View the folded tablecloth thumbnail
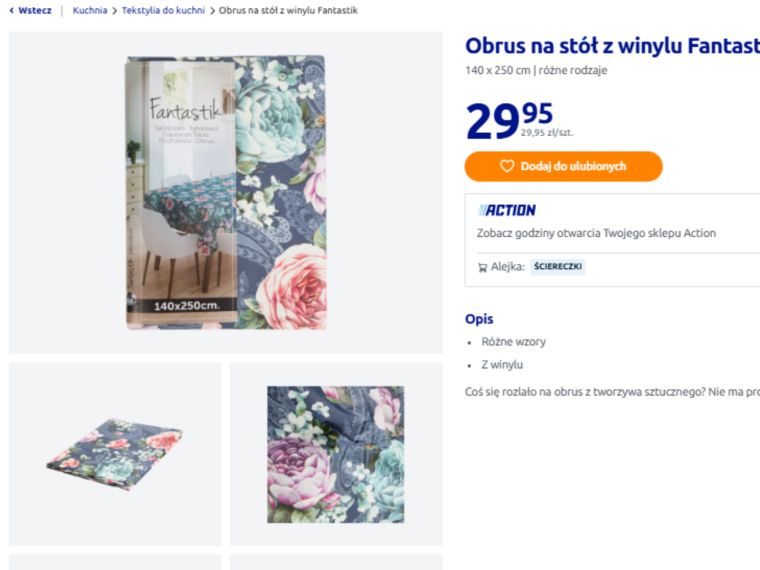This screenshot has width=760, height=570. tap(115, 453)
